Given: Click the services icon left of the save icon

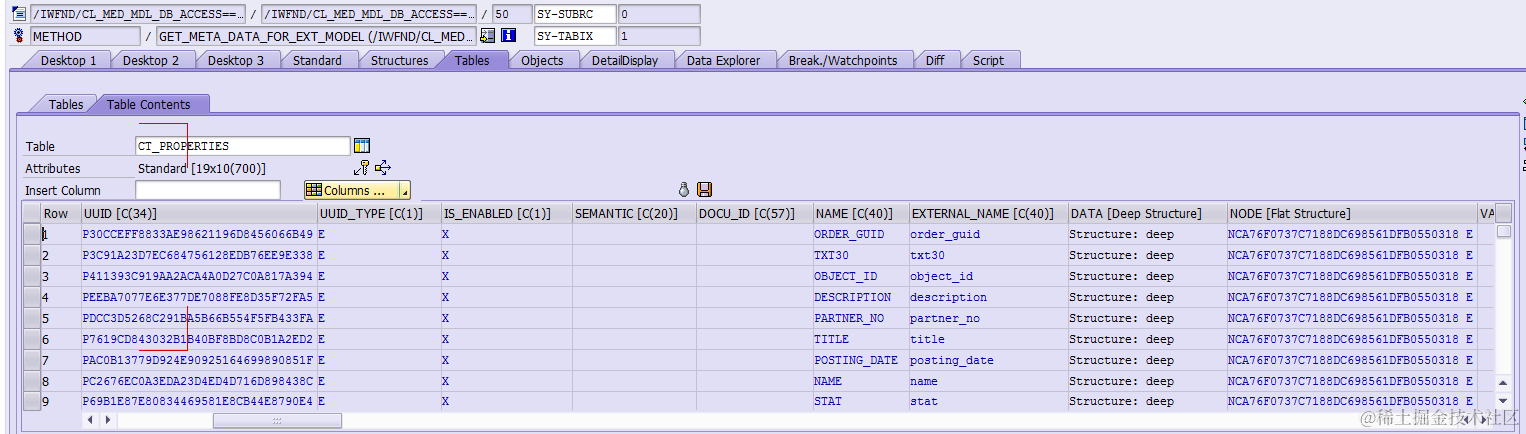Looking at the screenshot, I should coord(685,190).
